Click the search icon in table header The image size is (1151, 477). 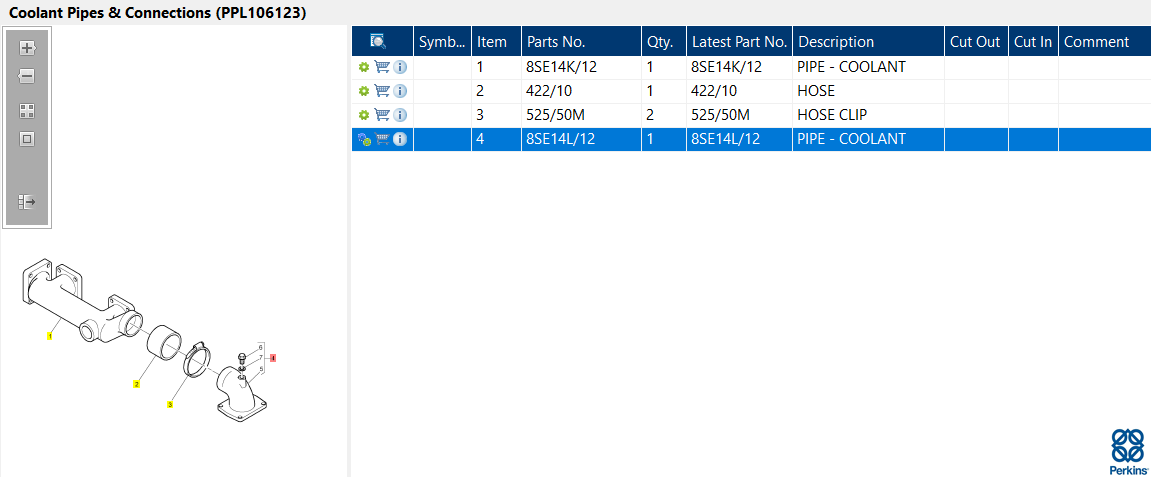(378, 41)
